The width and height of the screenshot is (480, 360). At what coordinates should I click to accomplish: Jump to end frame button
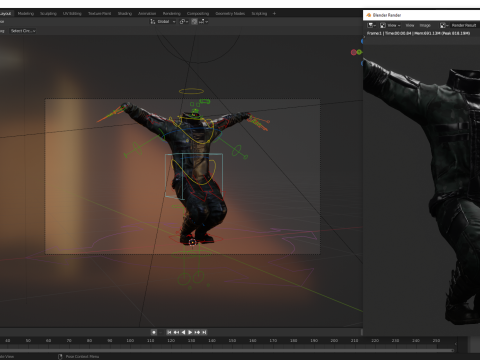(x=204, y=332)
